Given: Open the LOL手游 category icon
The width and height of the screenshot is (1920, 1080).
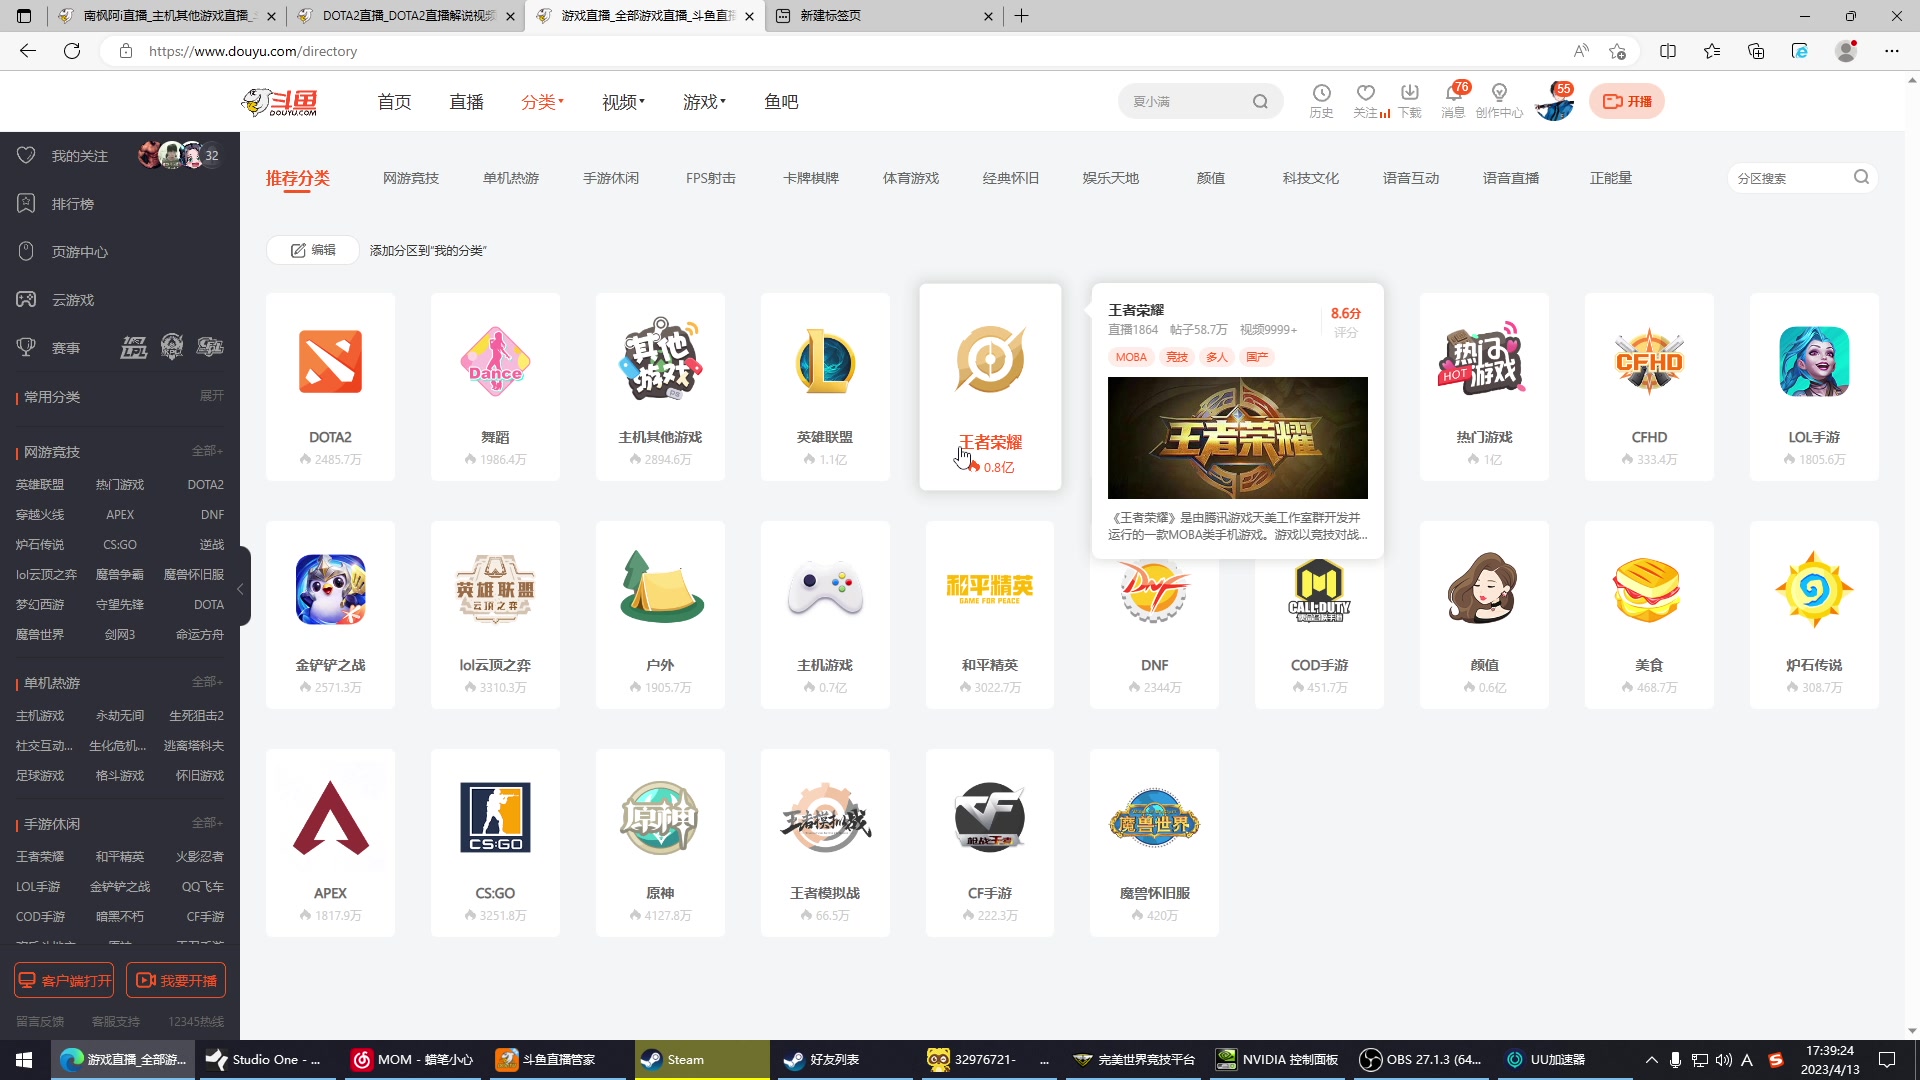Looking at the screenshot, I should [1814, 361].
